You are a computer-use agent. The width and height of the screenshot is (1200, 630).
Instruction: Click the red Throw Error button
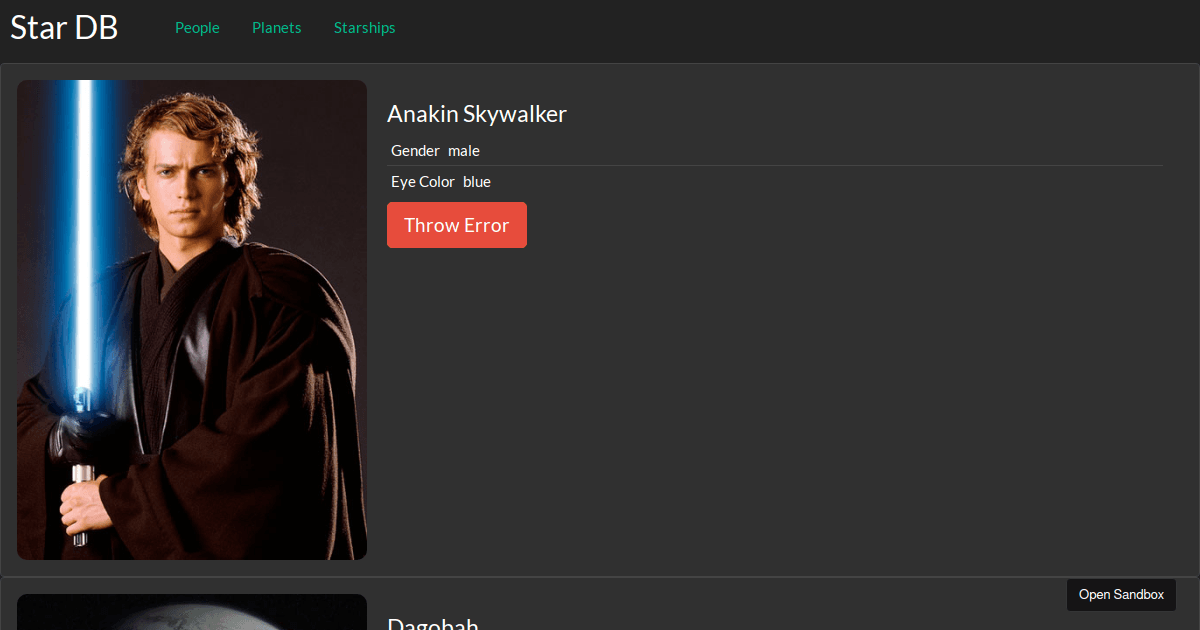click(457, 225)
